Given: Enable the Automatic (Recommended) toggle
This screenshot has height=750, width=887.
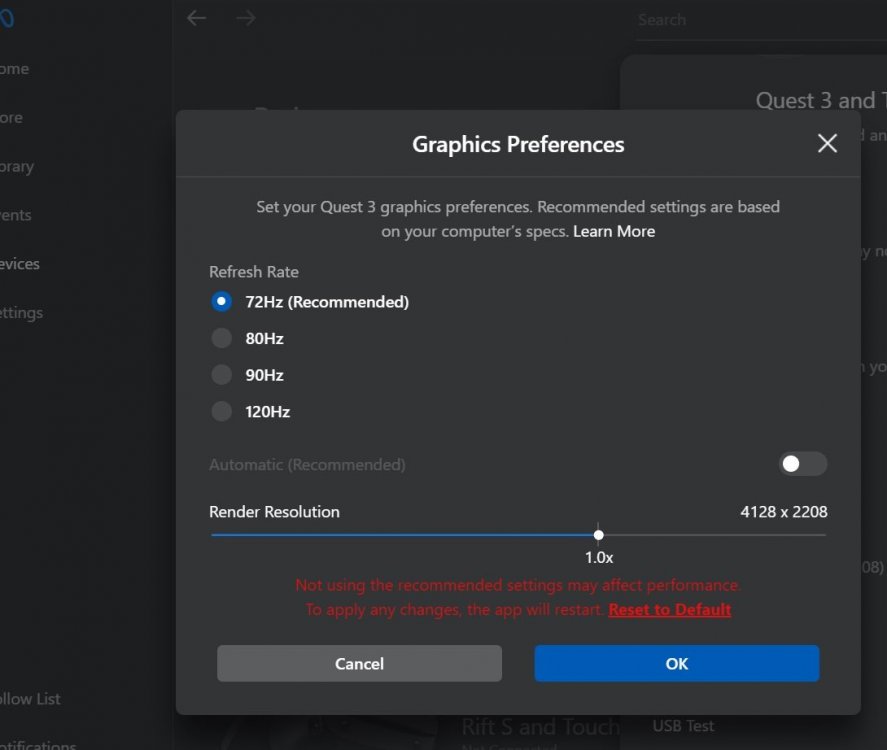Looking at the screenshot, I should pyautogui.click(x=803, y=464).
